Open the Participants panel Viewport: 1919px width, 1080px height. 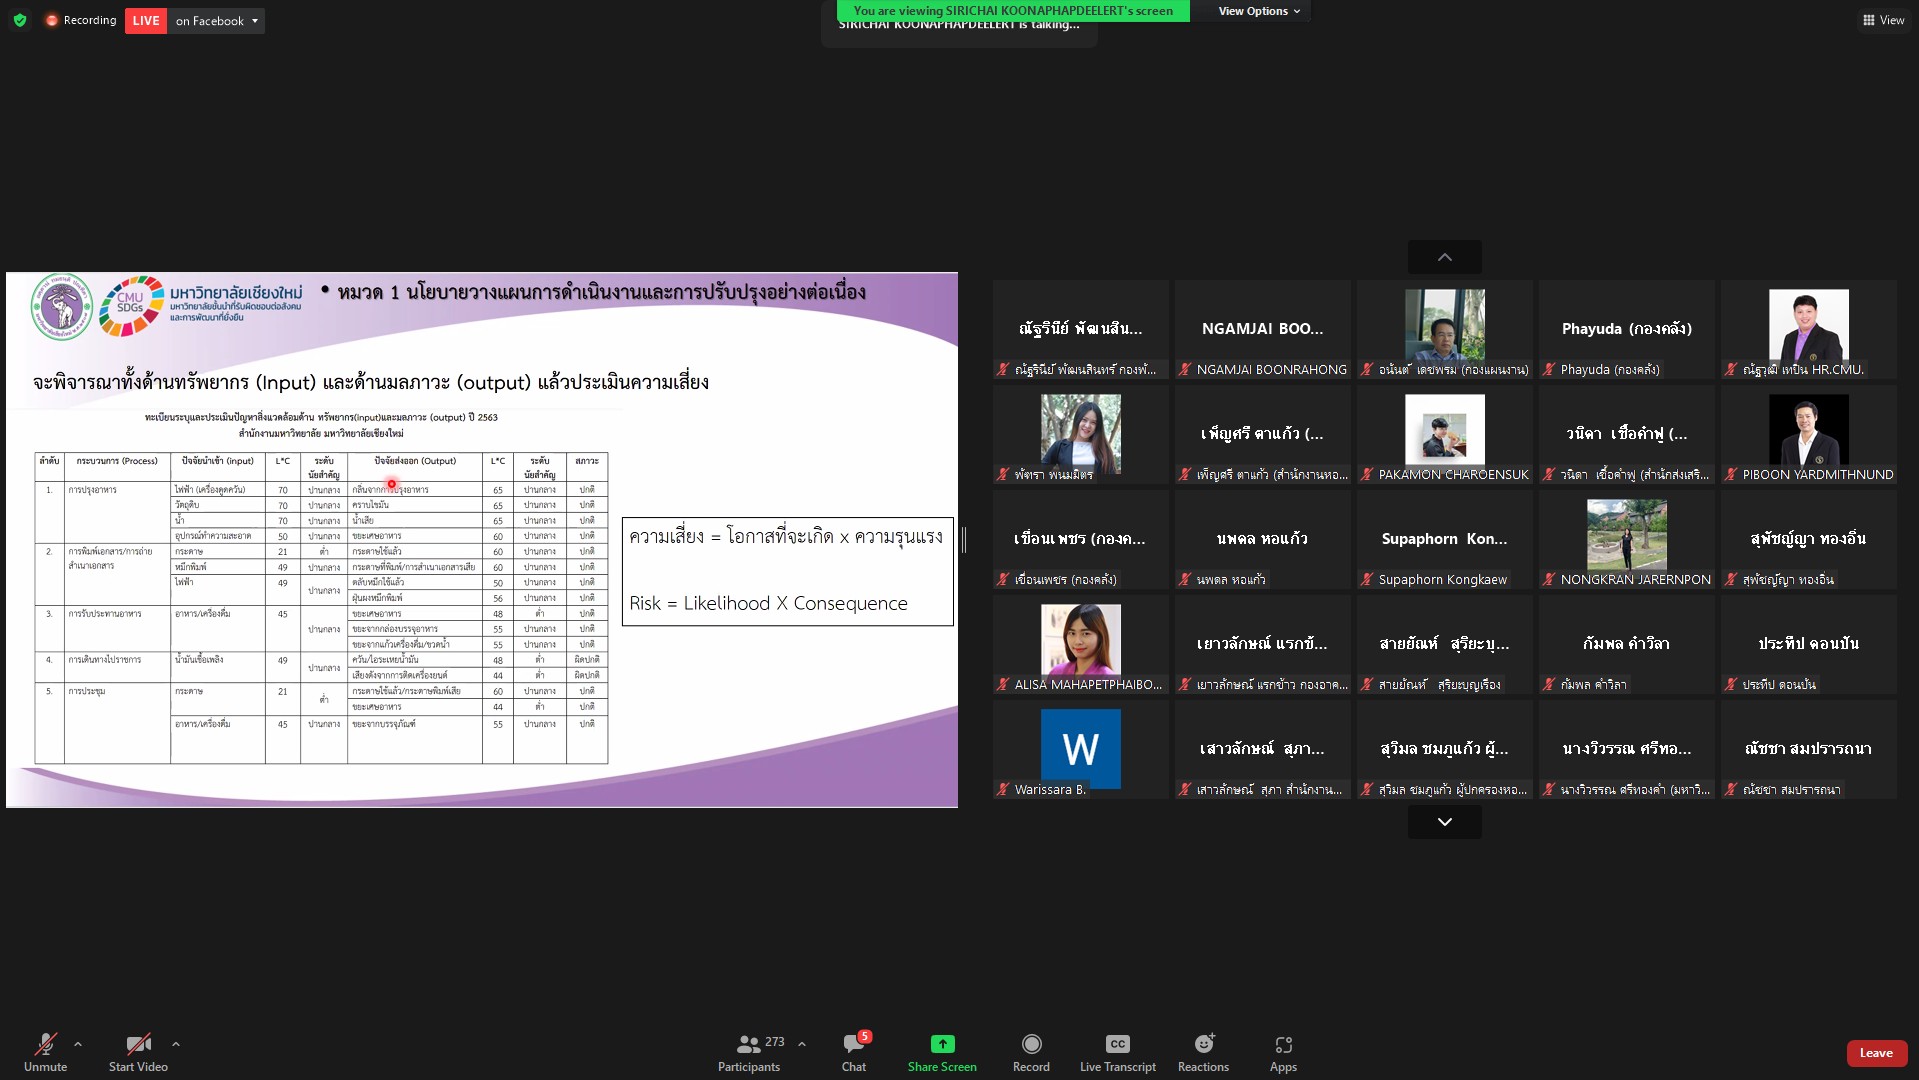749,1053
